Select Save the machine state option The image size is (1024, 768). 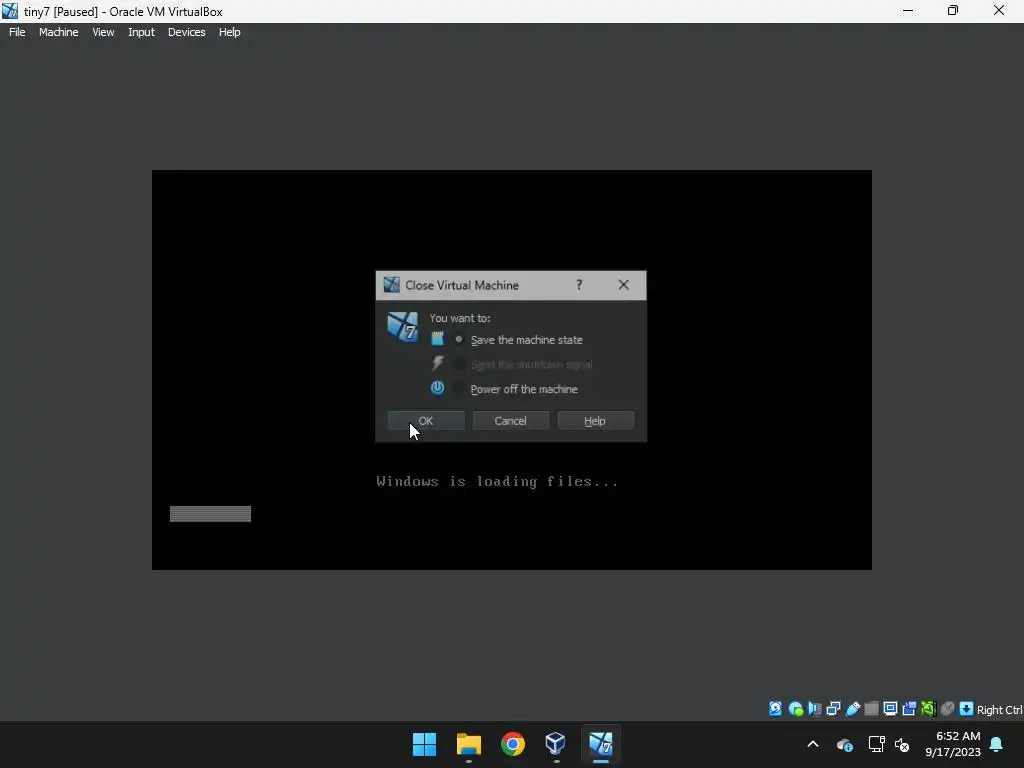click(x=519, y=340)
